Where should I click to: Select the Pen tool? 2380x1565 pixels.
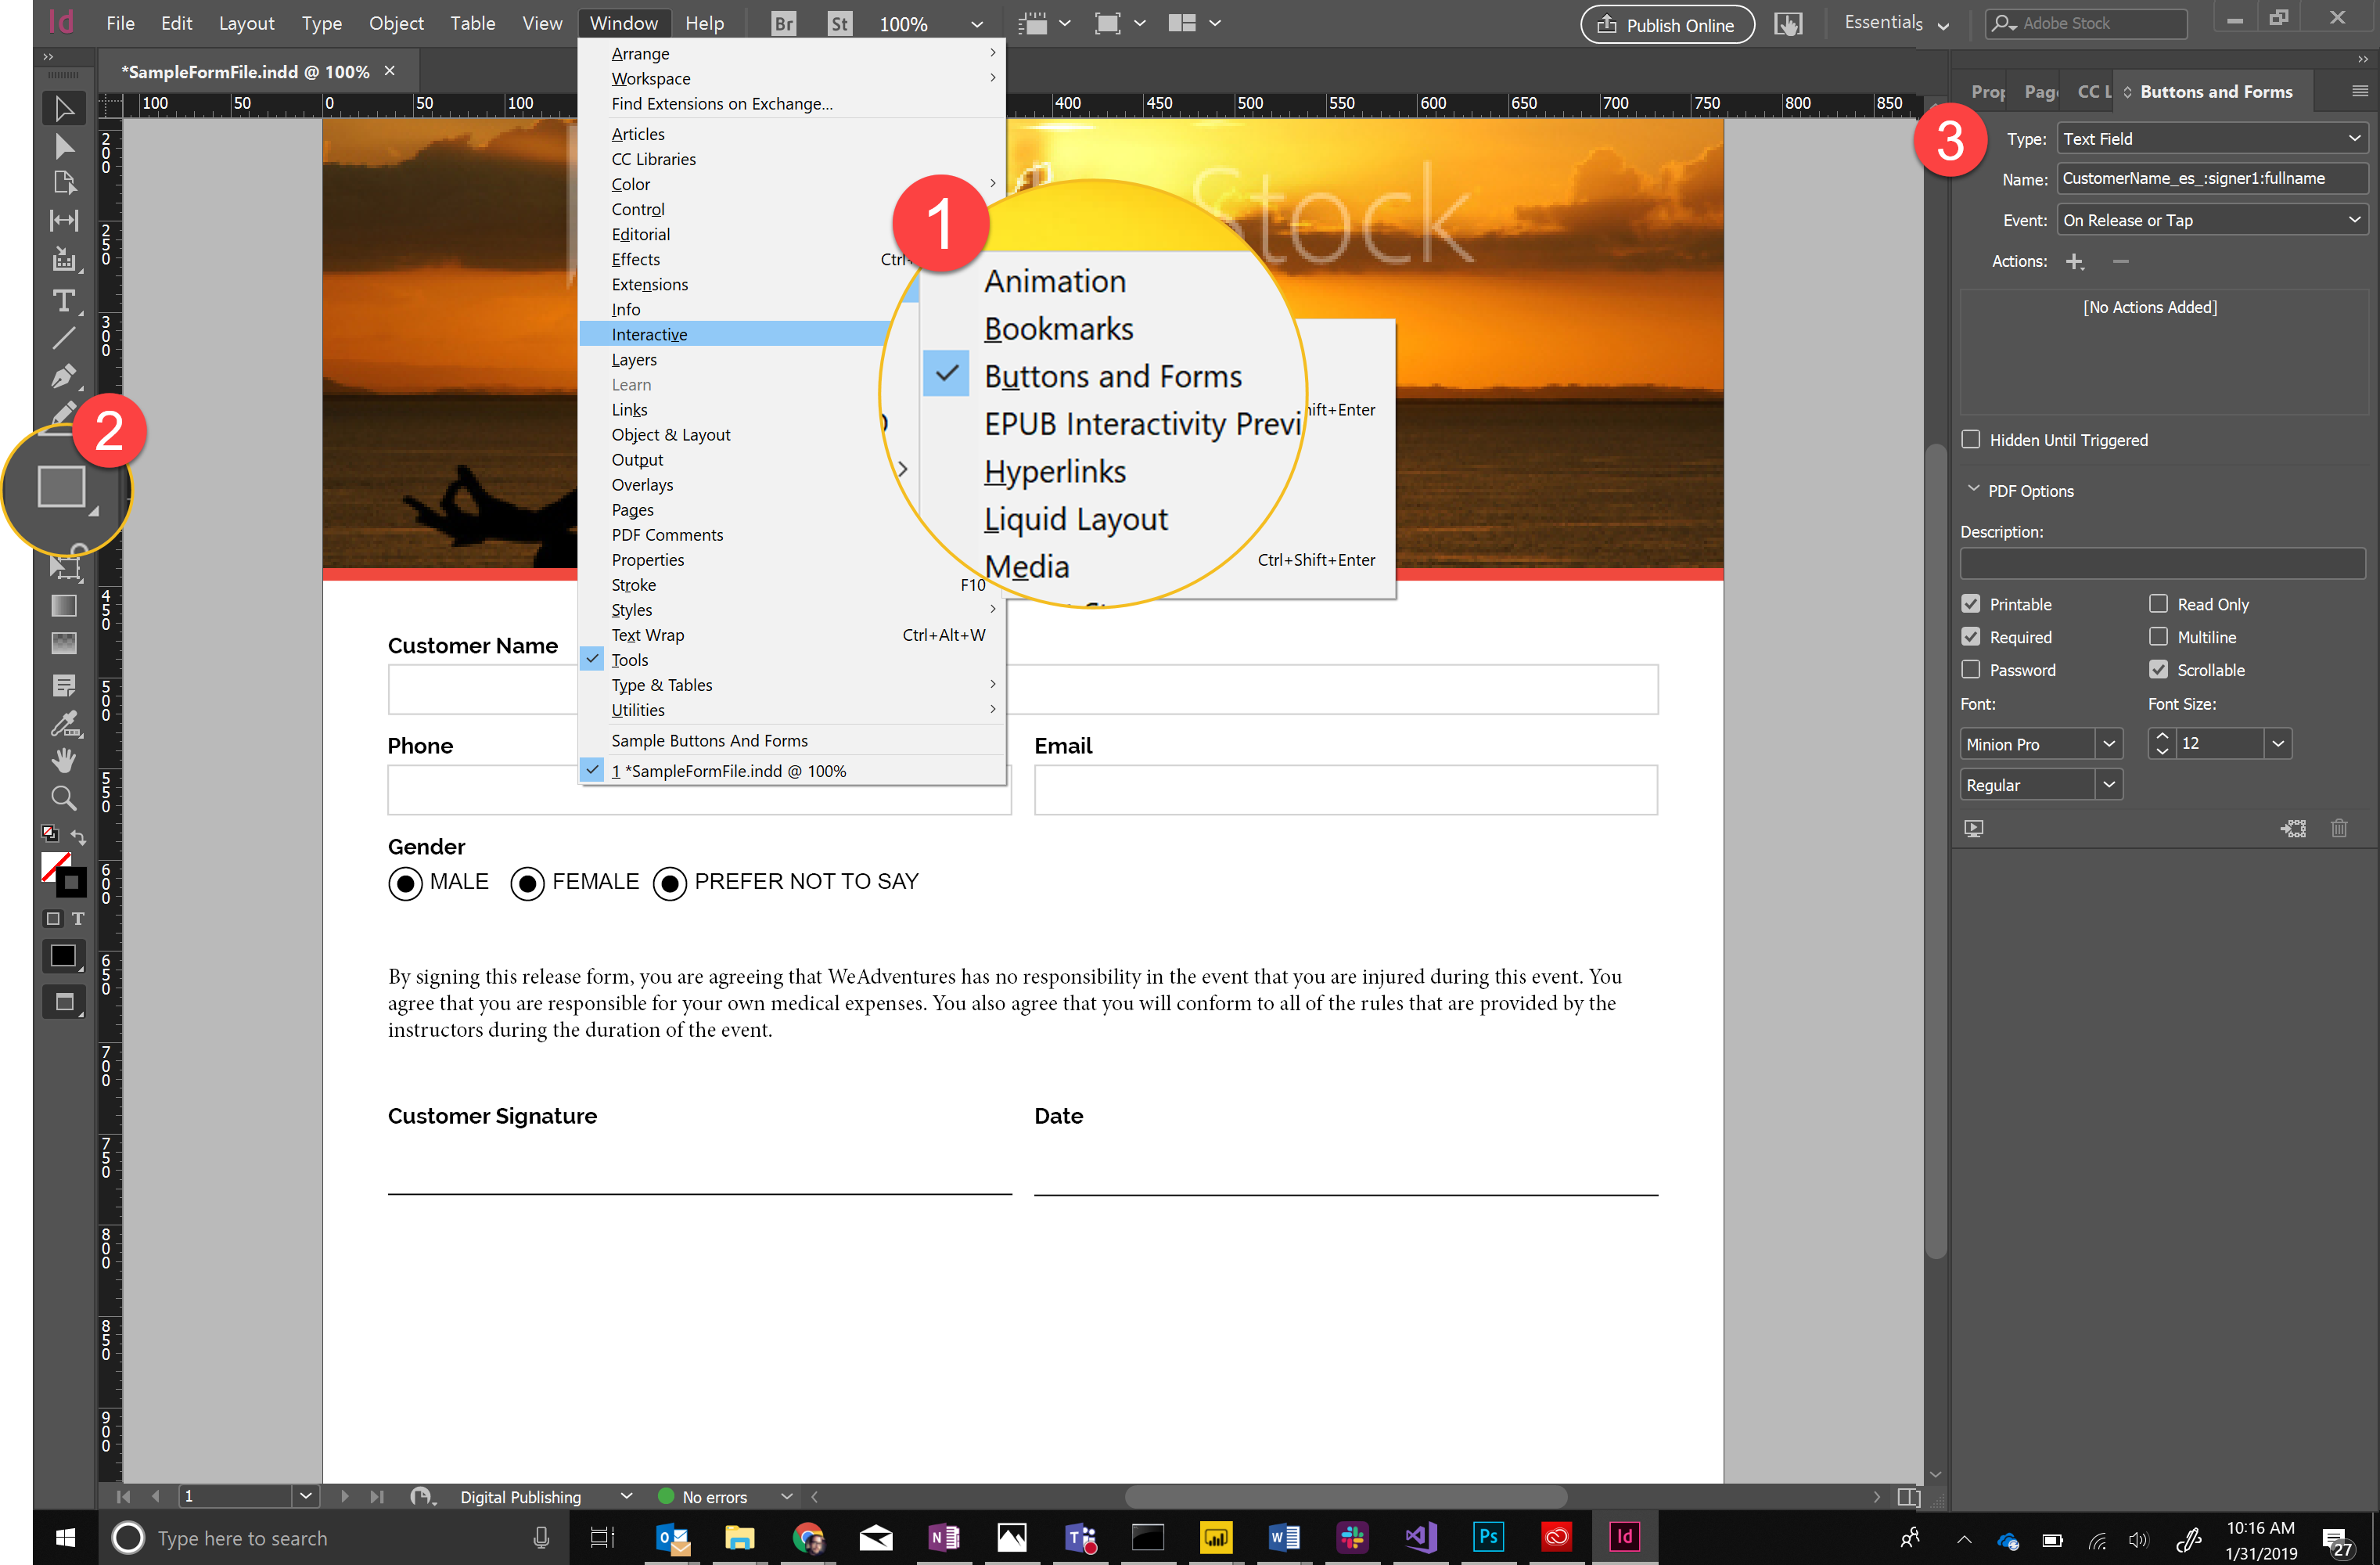pyautogui.click(x=64, y=376)
